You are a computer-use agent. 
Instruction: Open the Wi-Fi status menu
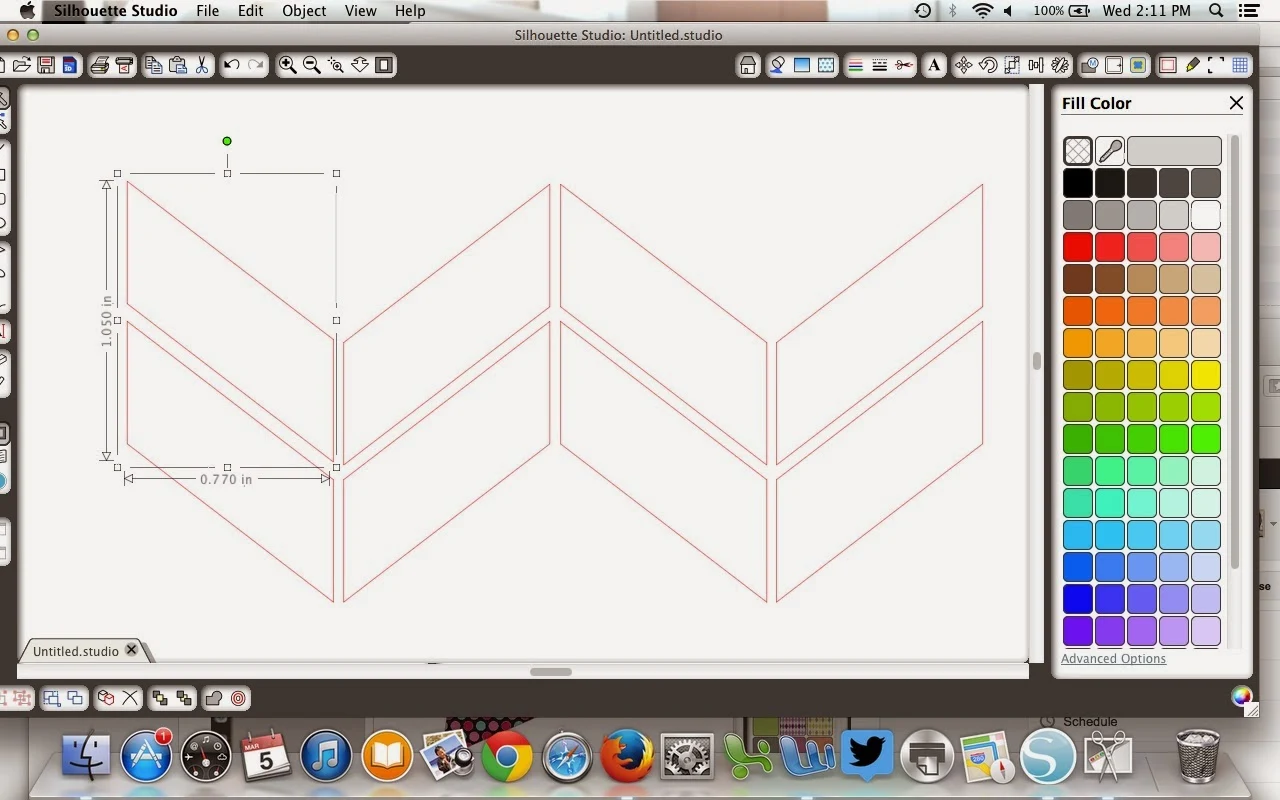tap(982, 11)
